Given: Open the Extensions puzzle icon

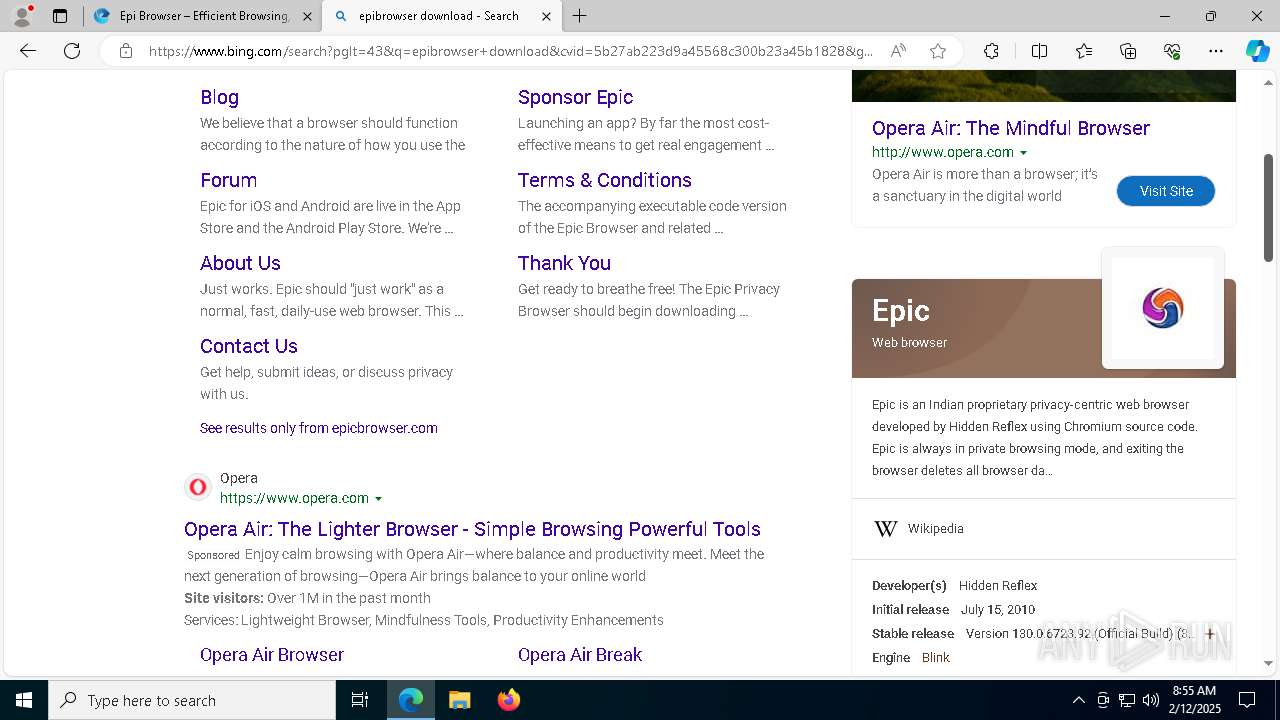Looking at the screenshot, I should (x=991, y=51).
